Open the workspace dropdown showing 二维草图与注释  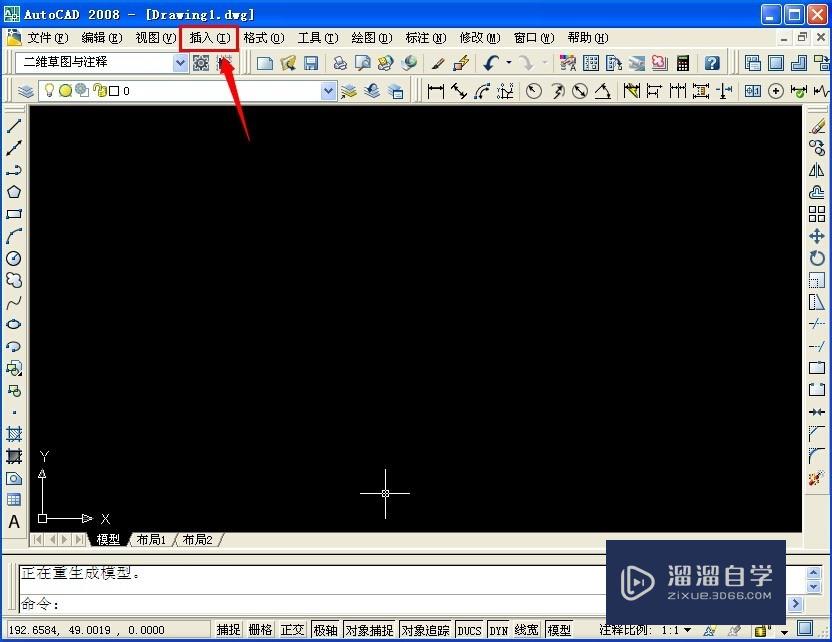pyautogui.click(x=181, y=62)
